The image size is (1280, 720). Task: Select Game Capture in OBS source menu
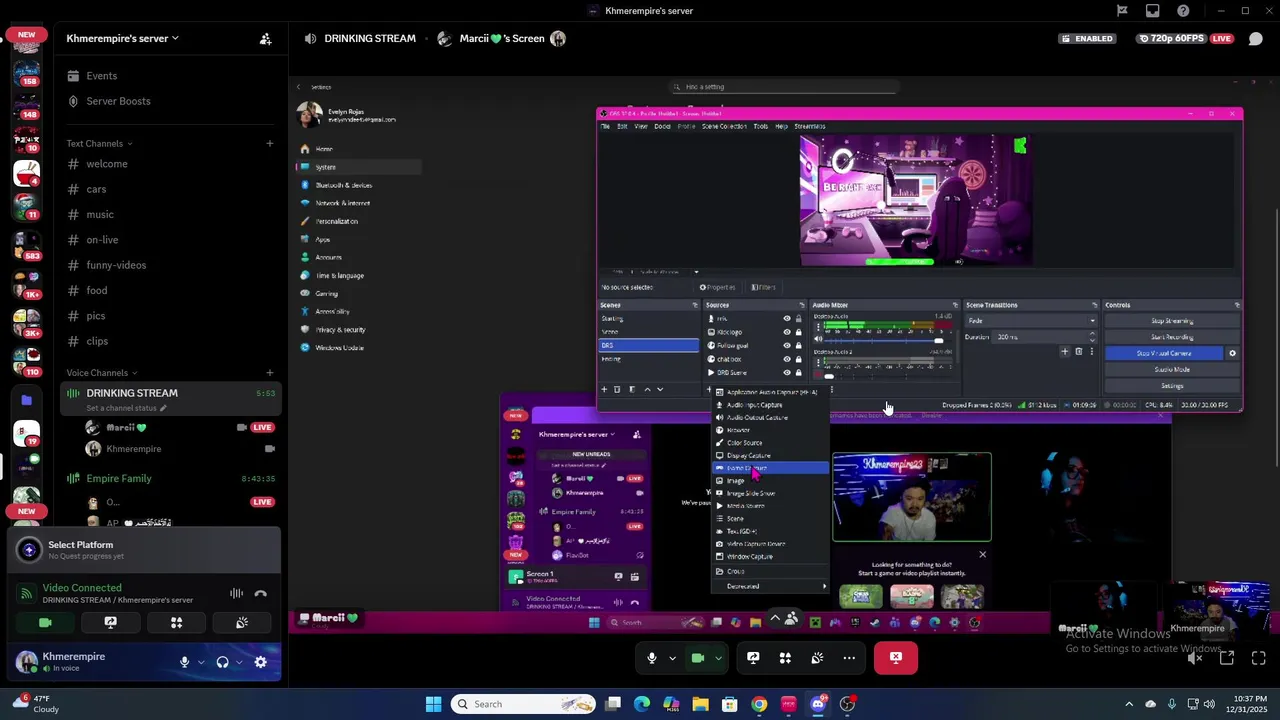pyautogui.click(x=770, y=468)
